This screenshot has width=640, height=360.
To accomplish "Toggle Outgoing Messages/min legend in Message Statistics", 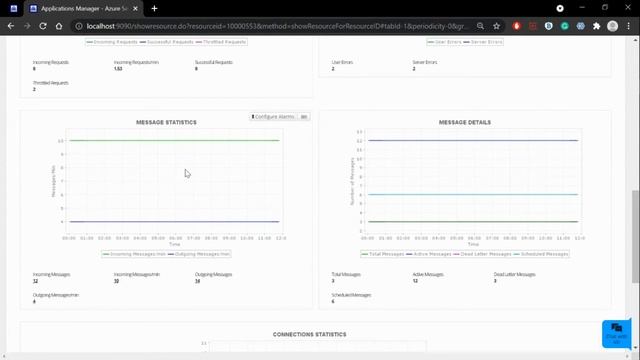I will [199, 254].
